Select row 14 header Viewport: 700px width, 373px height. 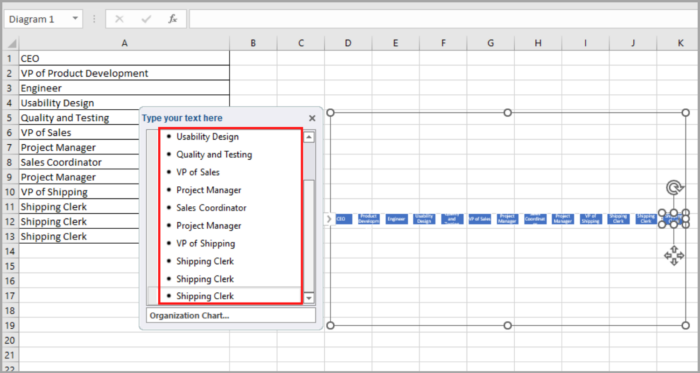[10, 251]
